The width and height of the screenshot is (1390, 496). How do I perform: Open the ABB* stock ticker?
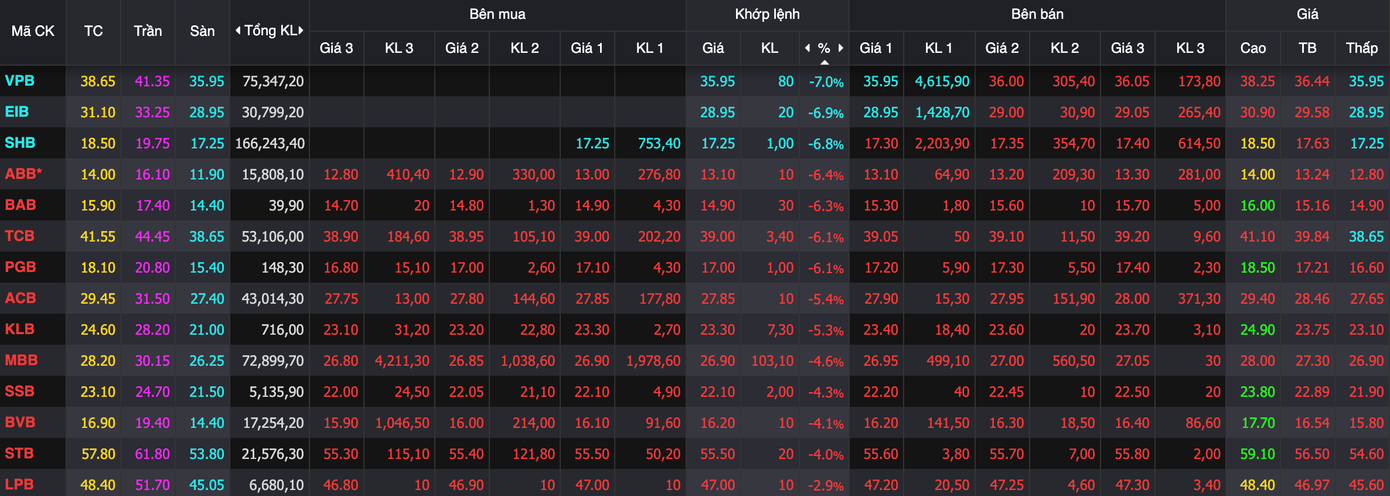pyautogui.click(x=22, y=174)
